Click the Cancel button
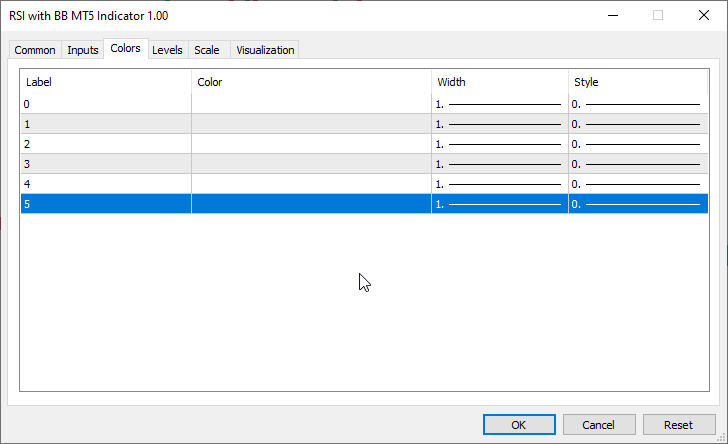This screenshot has height=444, width=728. (x=598, y=424)
